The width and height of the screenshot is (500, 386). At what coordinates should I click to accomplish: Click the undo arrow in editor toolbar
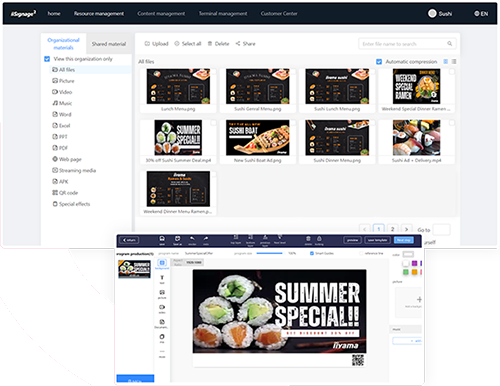tap(192, 240)
